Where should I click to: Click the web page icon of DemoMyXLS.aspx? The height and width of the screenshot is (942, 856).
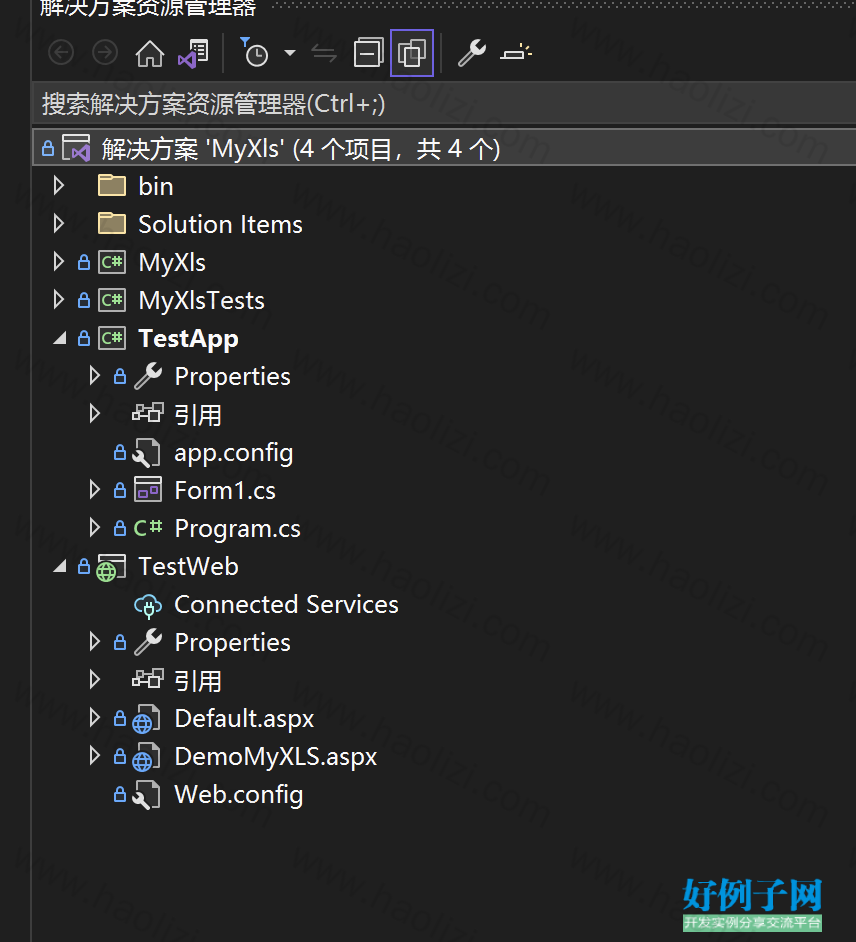click(147, 757)
